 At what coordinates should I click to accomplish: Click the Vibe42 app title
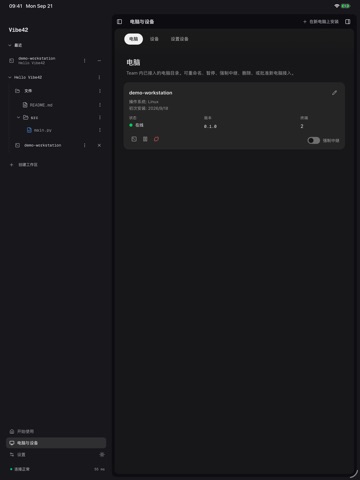[18, 30]
